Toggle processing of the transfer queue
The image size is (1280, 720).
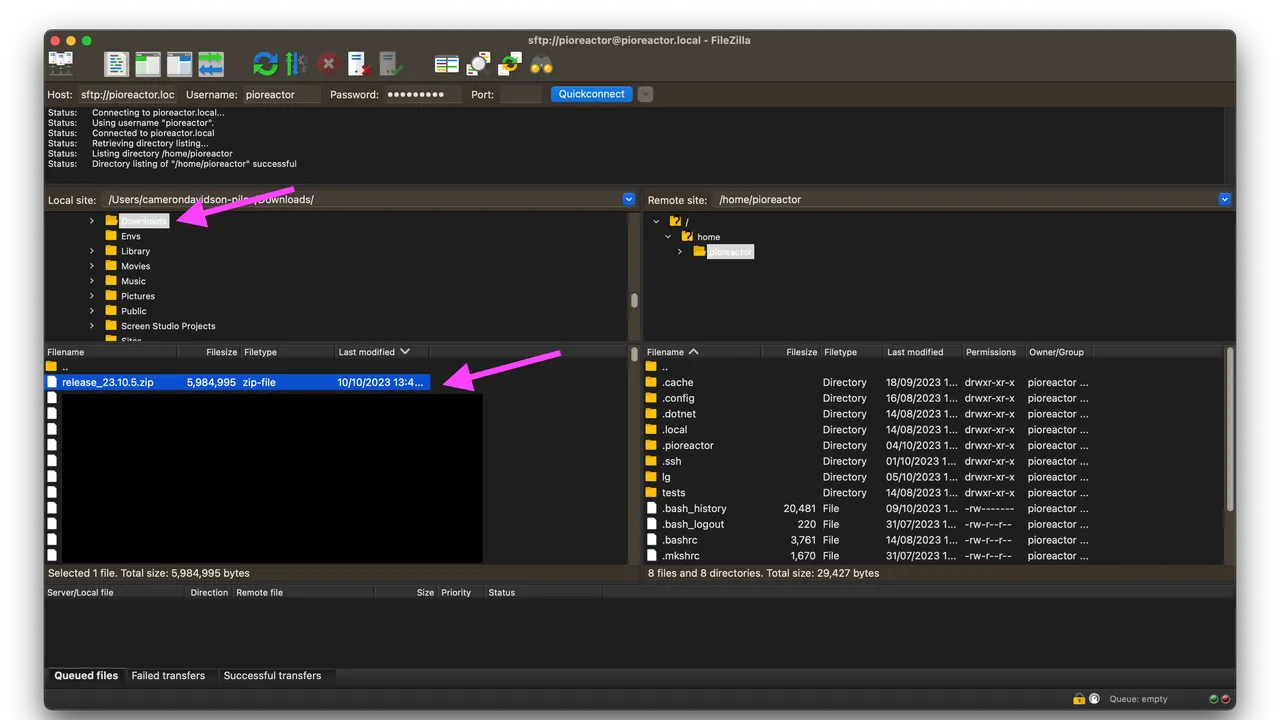pyautogui.click(x=296, y=64)
